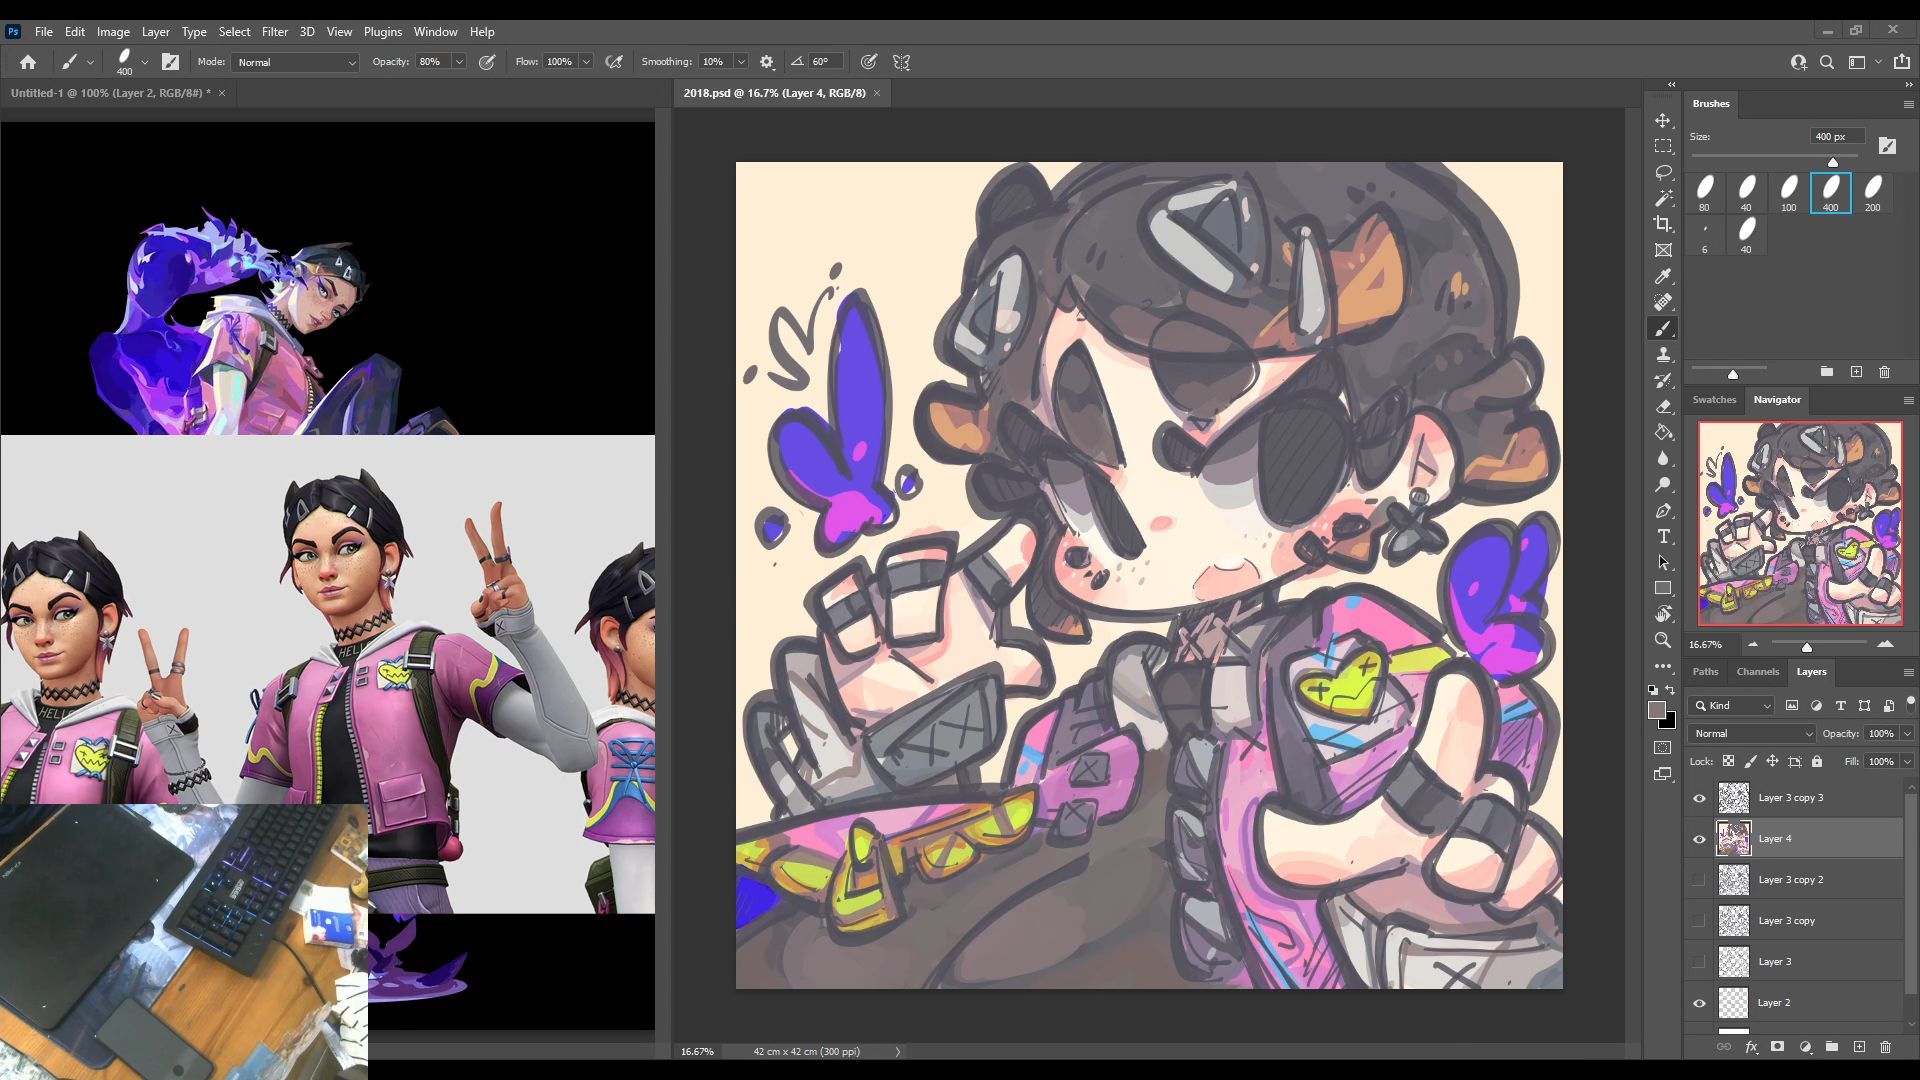Select the Eraser tool

point(1663,406)
